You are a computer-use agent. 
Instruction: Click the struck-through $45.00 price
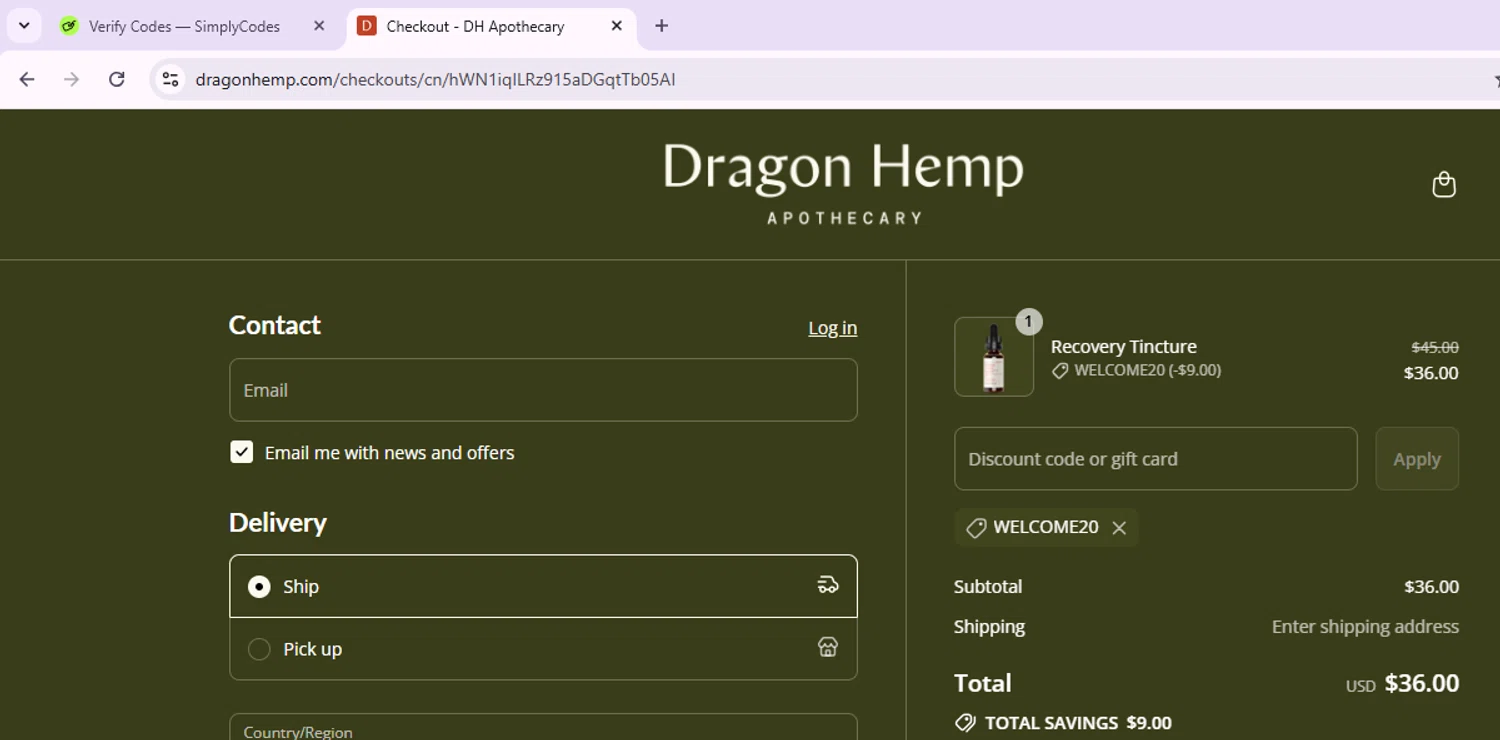click(x=1434, y=347)
